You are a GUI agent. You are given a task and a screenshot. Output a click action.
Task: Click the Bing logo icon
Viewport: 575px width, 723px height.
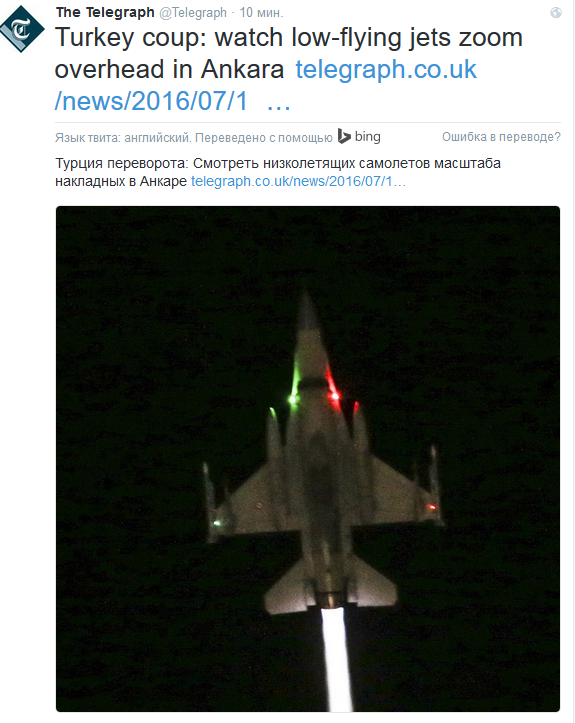(x=344, y=136)
